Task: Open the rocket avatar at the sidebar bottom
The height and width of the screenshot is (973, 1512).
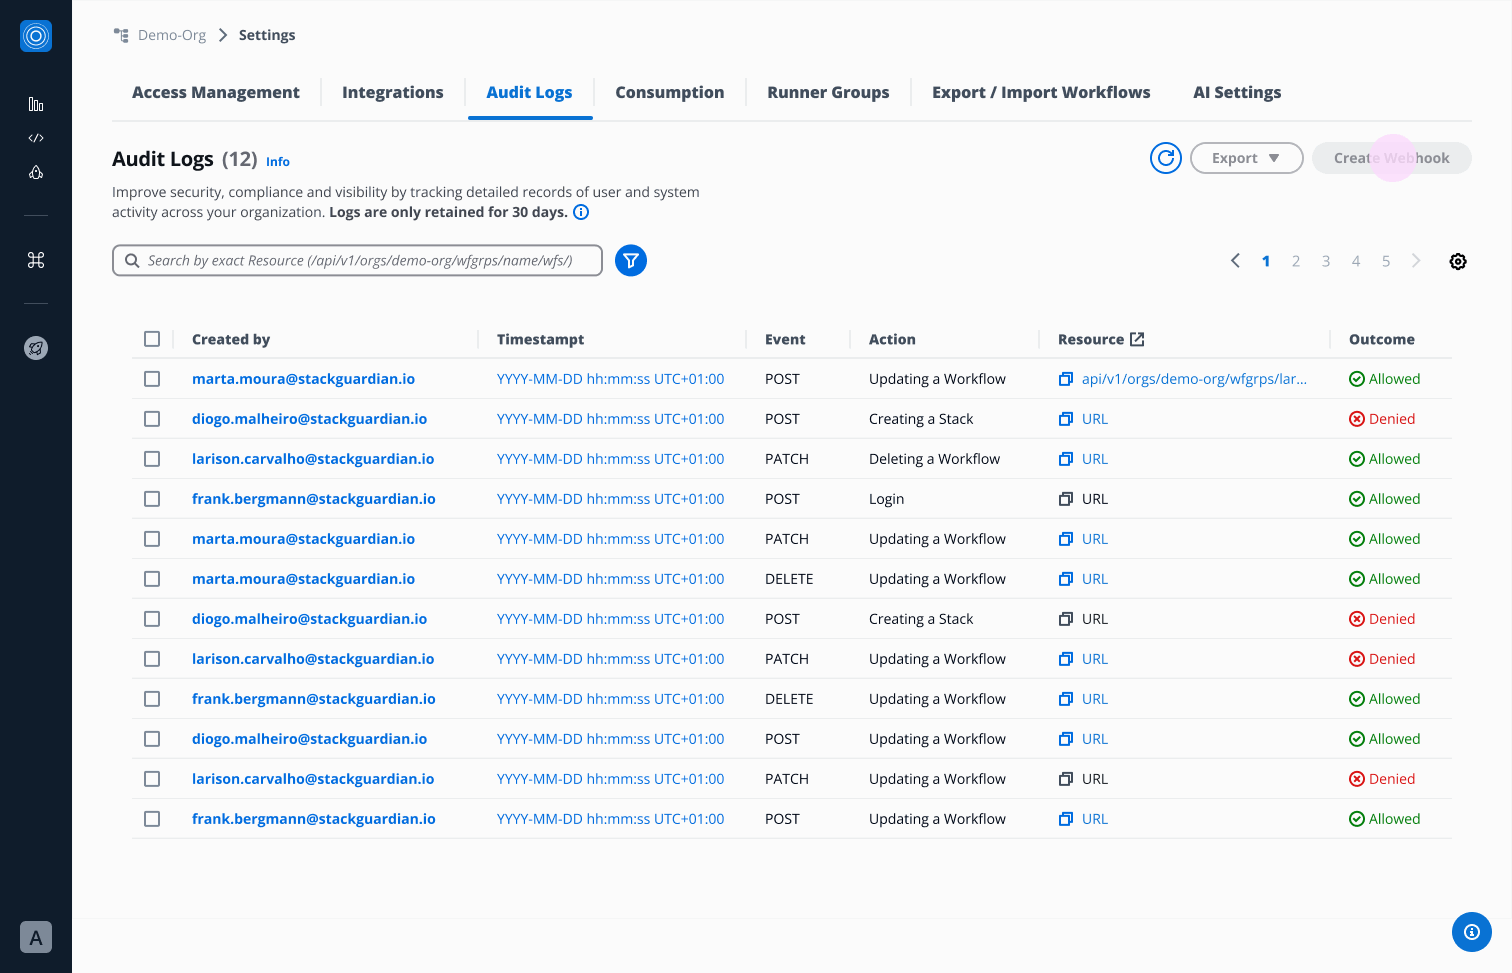Action: pos(36,348)
